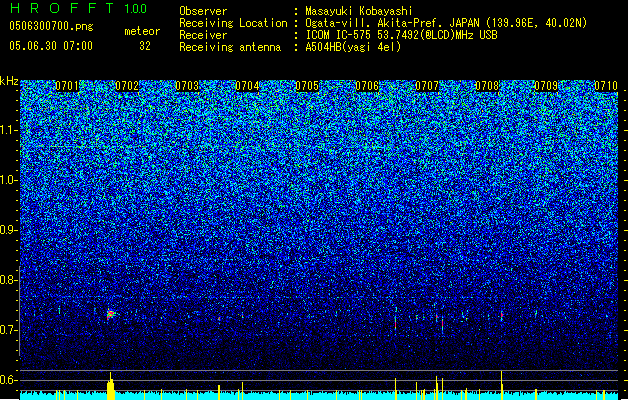629x400 pixels.
Task: Click the Observer name Masayuki Kobayashi
Action: [359, 11]
